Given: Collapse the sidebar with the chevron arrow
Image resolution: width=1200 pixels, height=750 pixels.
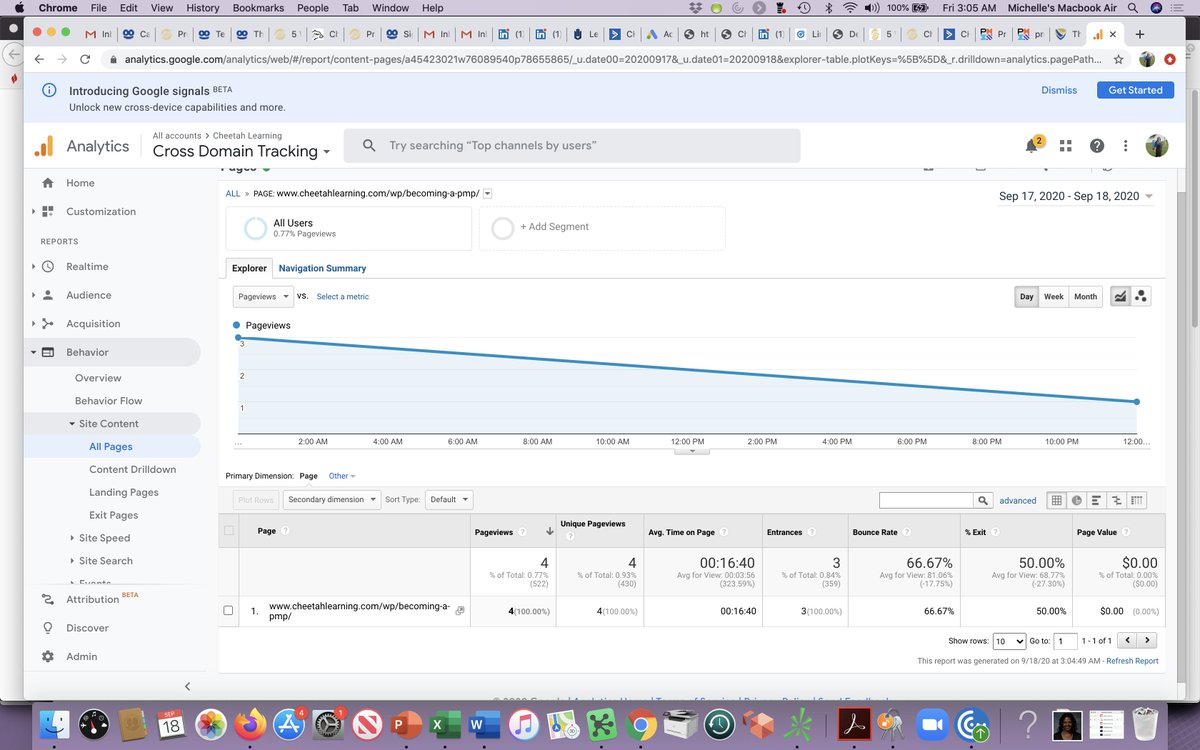Looking at the screenshot, I should (187, 686).
